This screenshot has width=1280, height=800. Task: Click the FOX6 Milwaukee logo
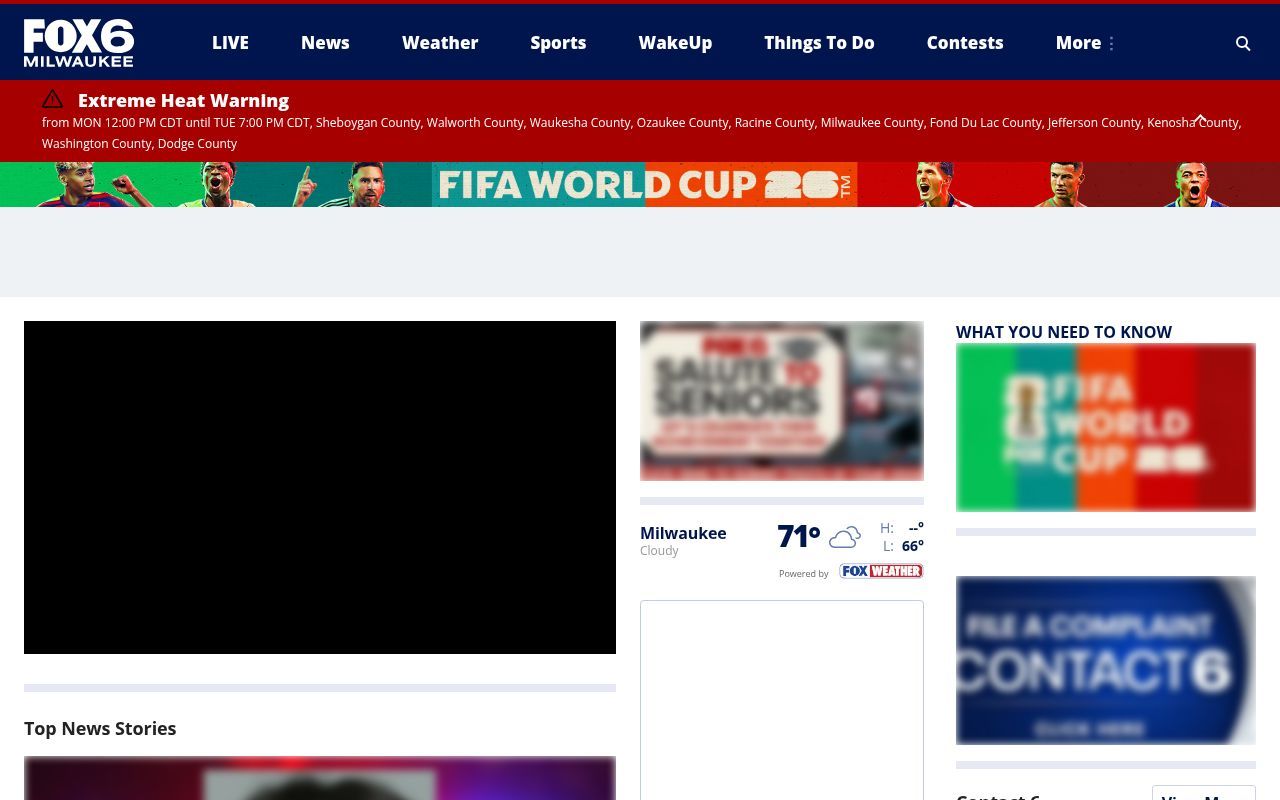[x=79, y=43]
